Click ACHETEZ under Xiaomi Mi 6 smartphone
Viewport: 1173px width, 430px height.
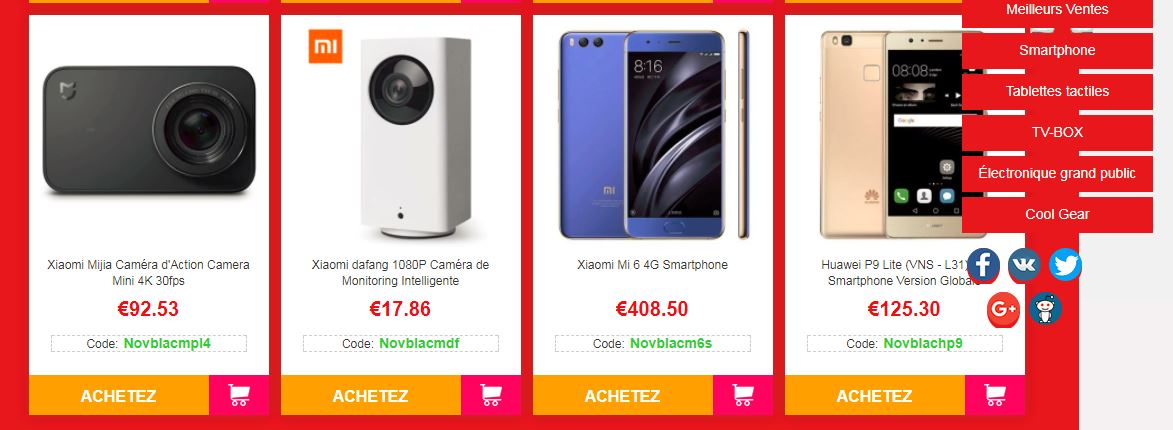623,395
